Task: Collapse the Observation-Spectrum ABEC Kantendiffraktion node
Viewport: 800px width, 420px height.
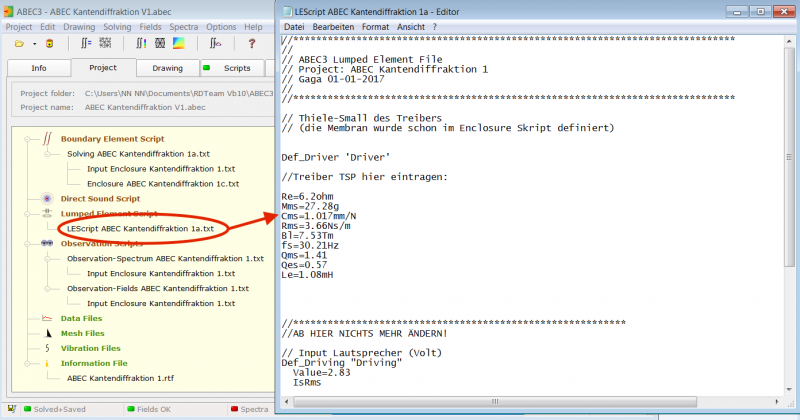Action: point(46,258)
